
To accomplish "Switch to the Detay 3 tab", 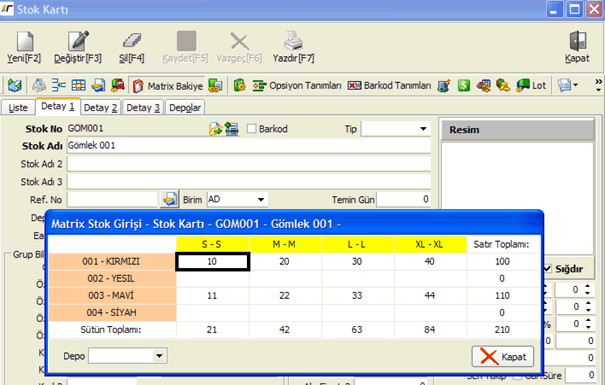I will tap(143, 108).
